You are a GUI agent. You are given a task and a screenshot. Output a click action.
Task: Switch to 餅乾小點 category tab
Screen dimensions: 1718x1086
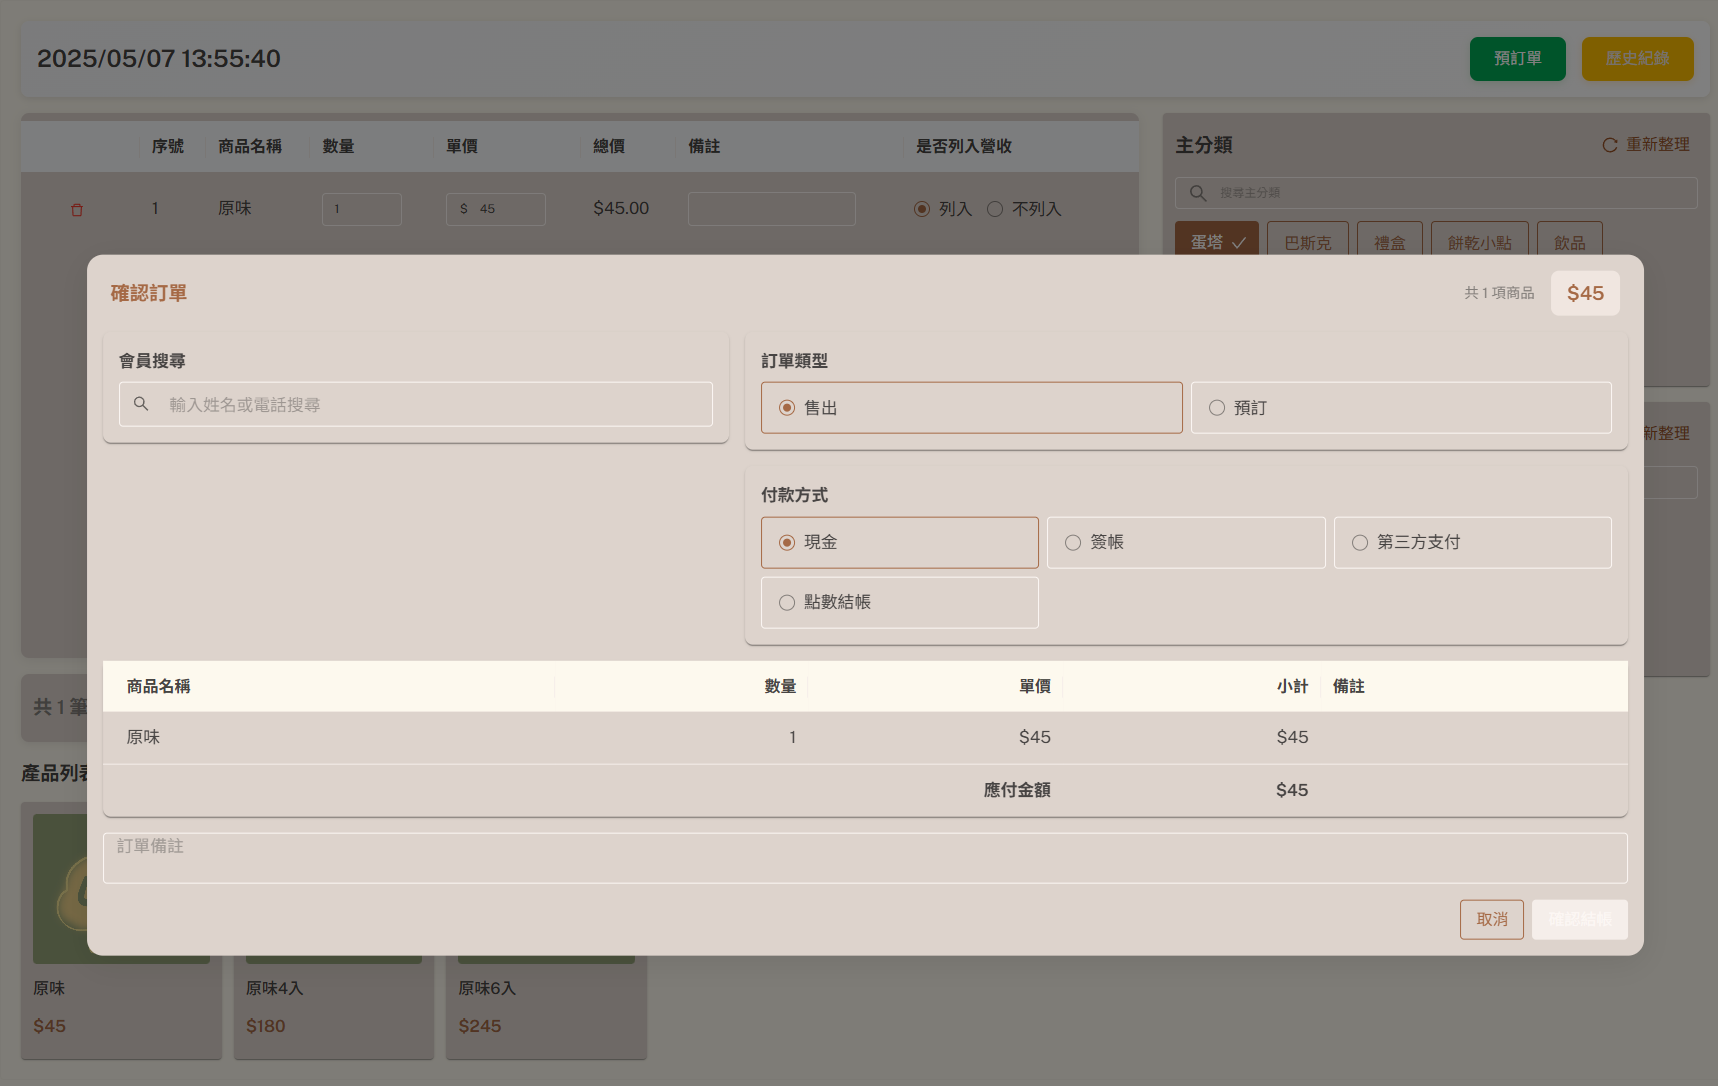tap(1479, 242)
